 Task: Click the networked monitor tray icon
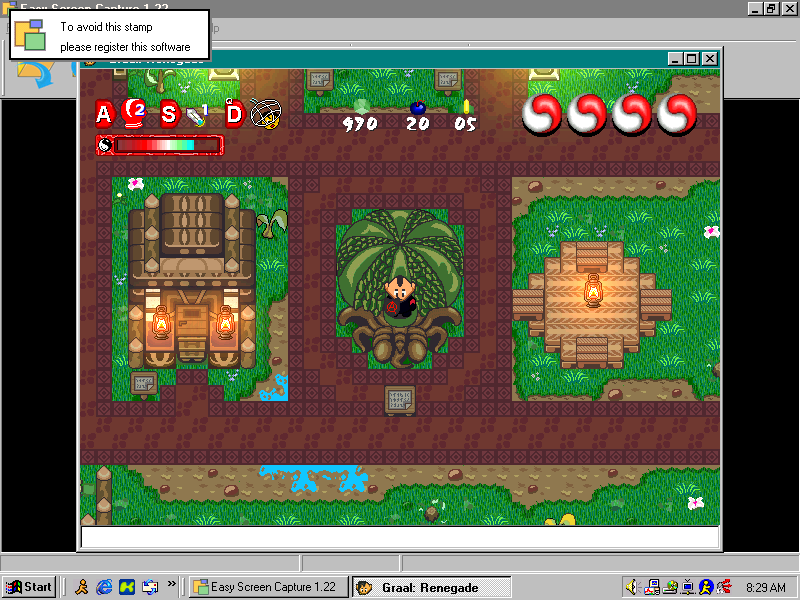tap(688, 587)
